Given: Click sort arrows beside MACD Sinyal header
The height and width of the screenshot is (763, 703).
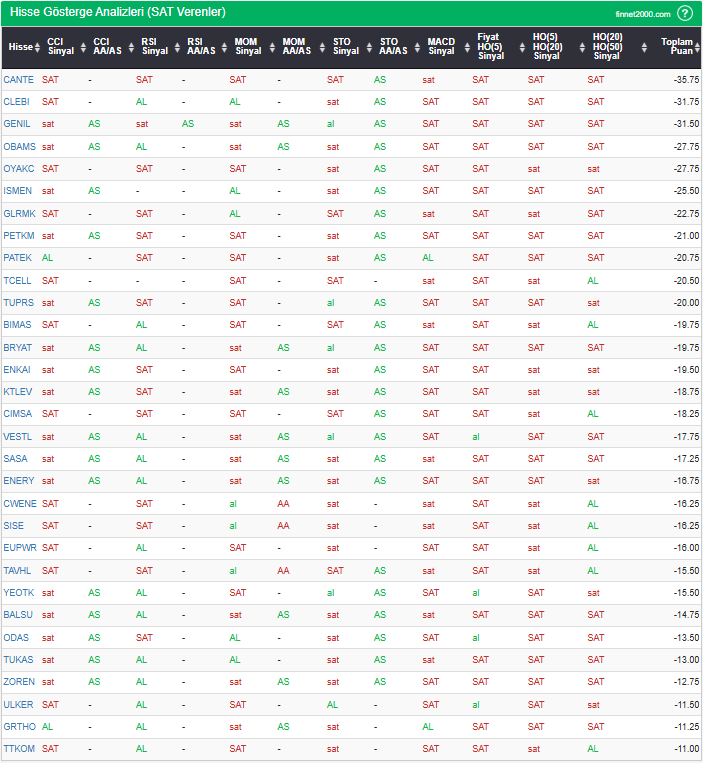Looking at the screenshot, I should [461, 47].
